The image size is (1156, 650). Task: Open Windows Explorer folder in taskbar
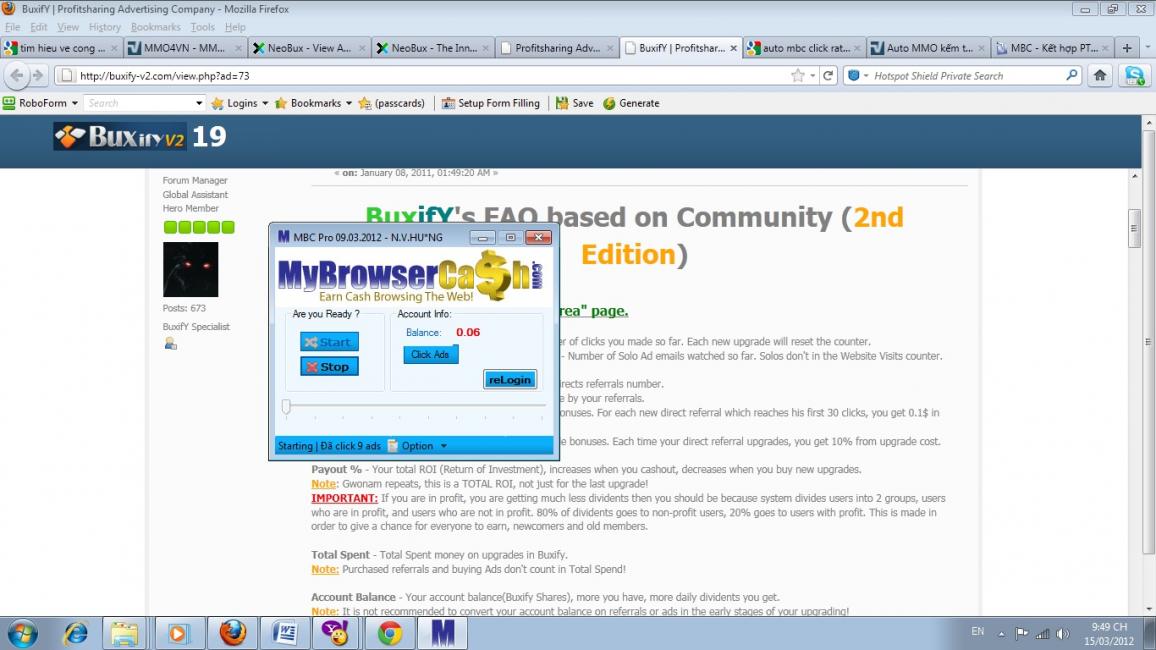tap(125, 633)
